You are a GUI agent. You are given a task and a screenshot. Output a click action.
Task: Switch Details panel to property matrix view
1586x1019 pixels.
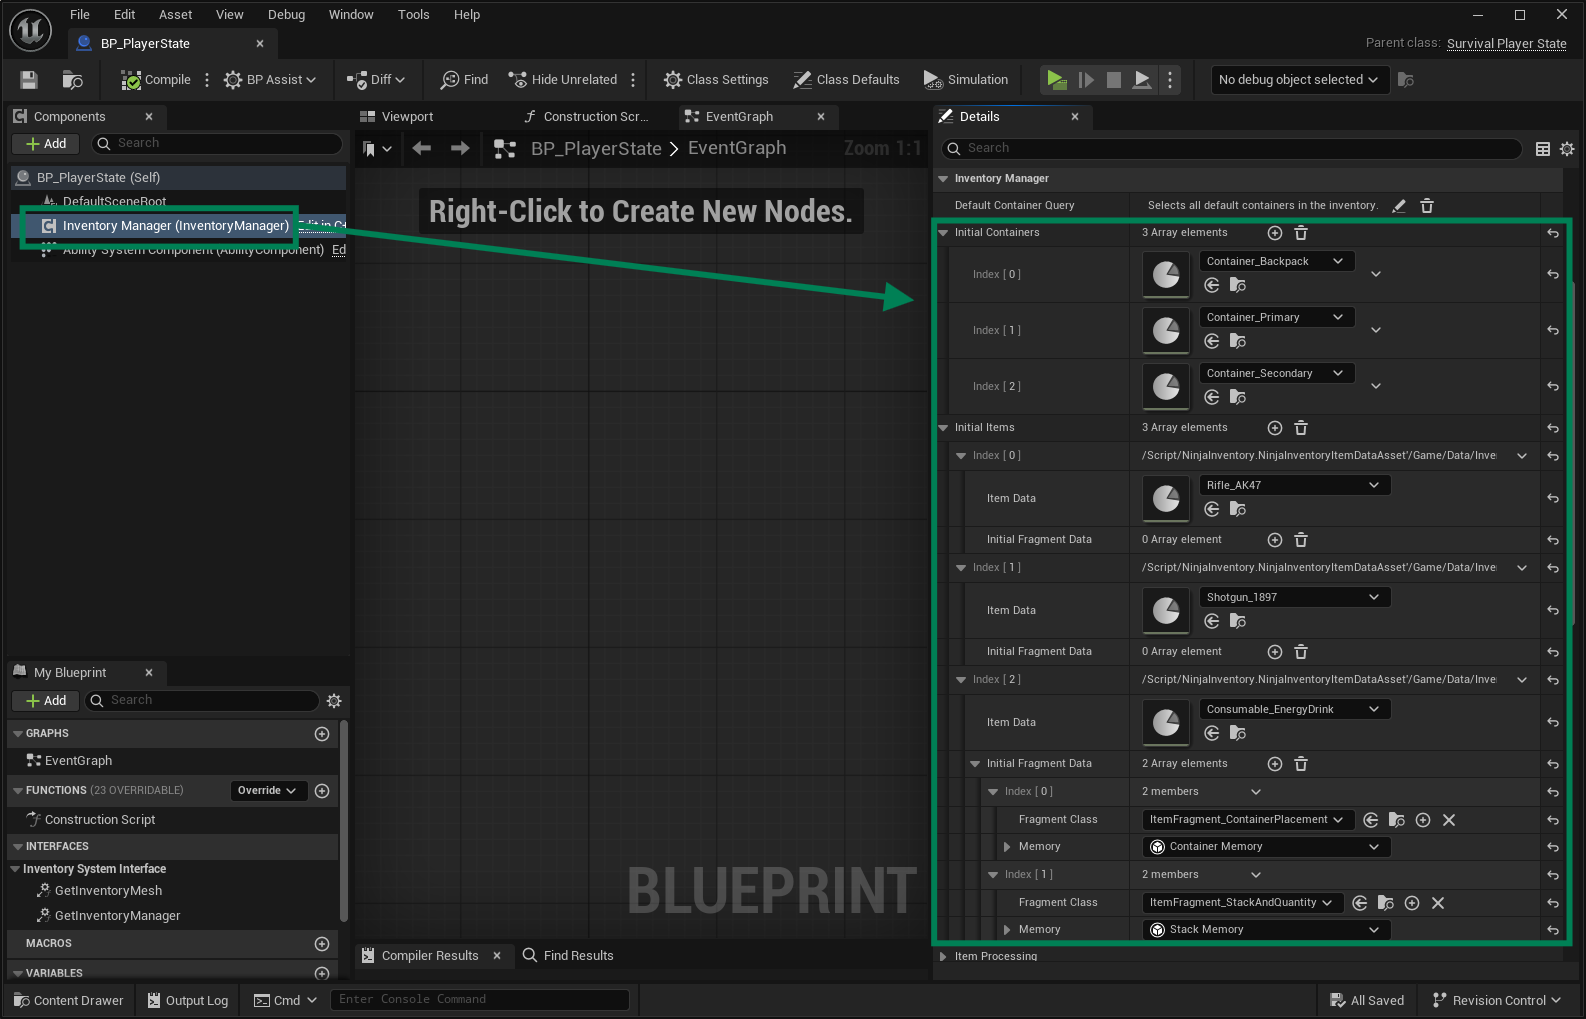click(1543, 149)
